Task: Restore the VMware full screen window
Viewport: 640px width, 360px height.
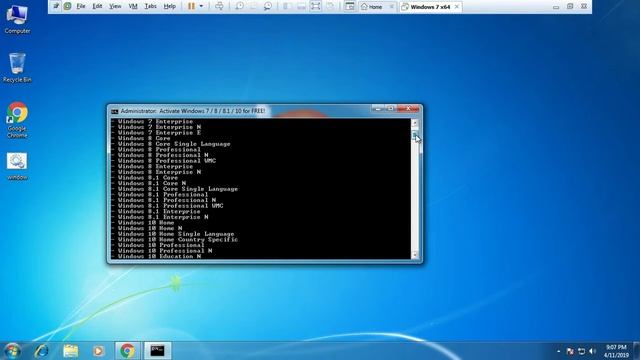Action: click(x=570, y=7)
